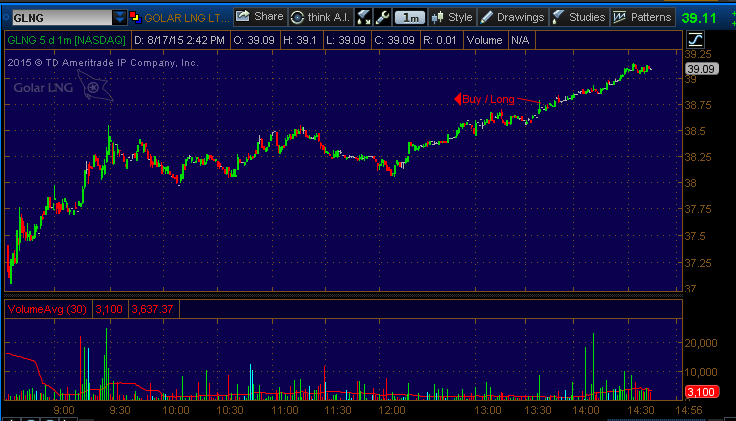
Task: Open the symbol selector dropdown arrow
Action: [x=120, y=18]
